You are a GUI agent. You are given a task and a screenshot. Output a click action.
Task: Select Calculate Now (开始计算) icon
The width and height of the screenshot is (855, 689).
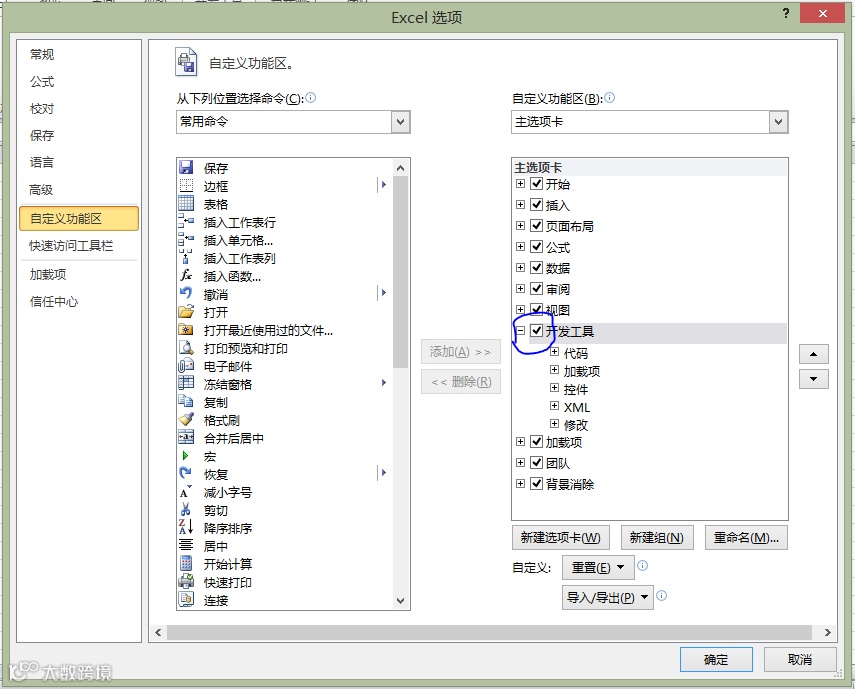click(x=186, y=563)
